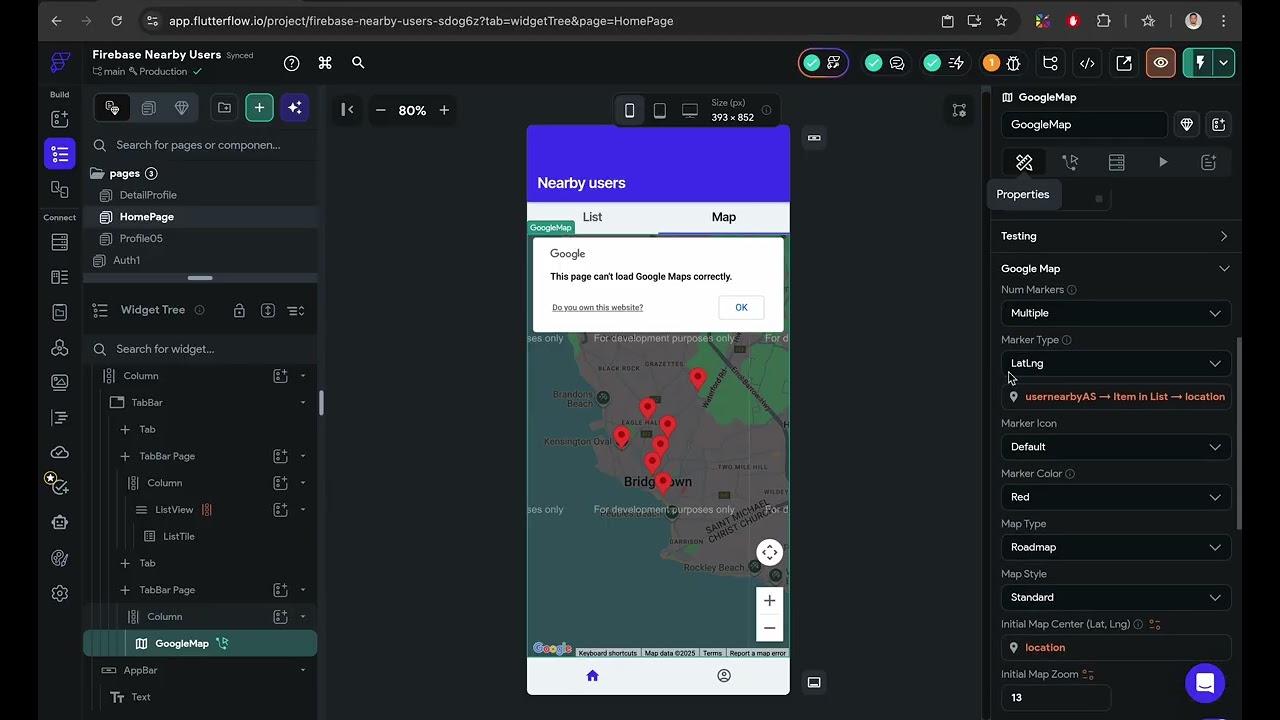This screenshot has width=1280, height=720.
Task: Open the Storyboard icon in left sidebar
Action: 60,189
